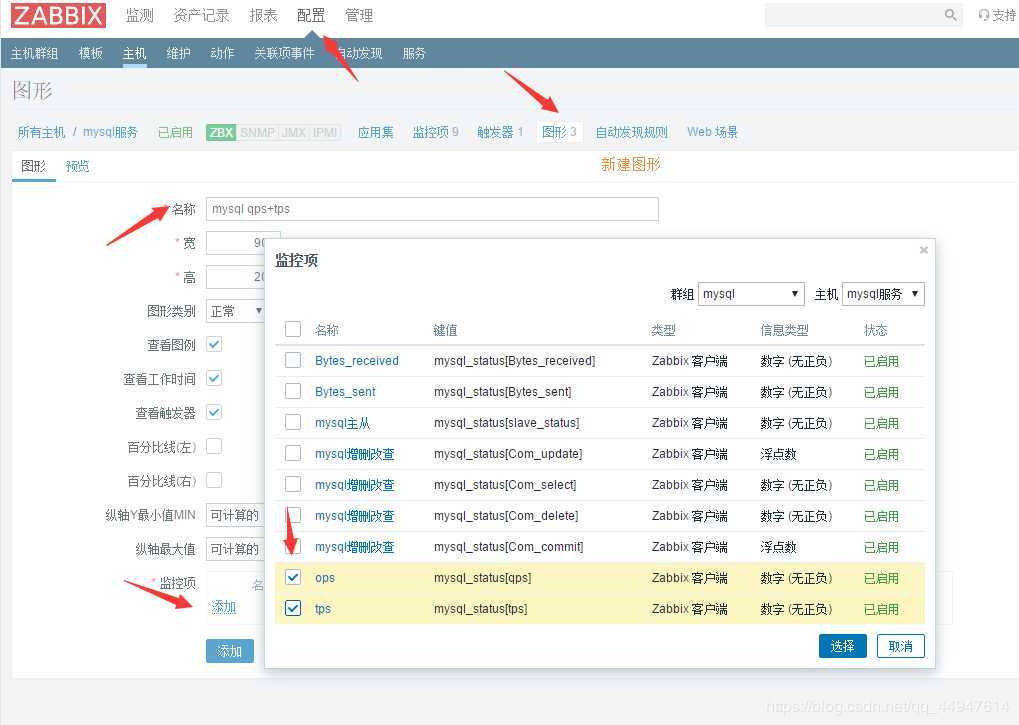The image size is (1019, 725).
Task: Enable 百分比线(左) checkbox
Action: [214, 446]
